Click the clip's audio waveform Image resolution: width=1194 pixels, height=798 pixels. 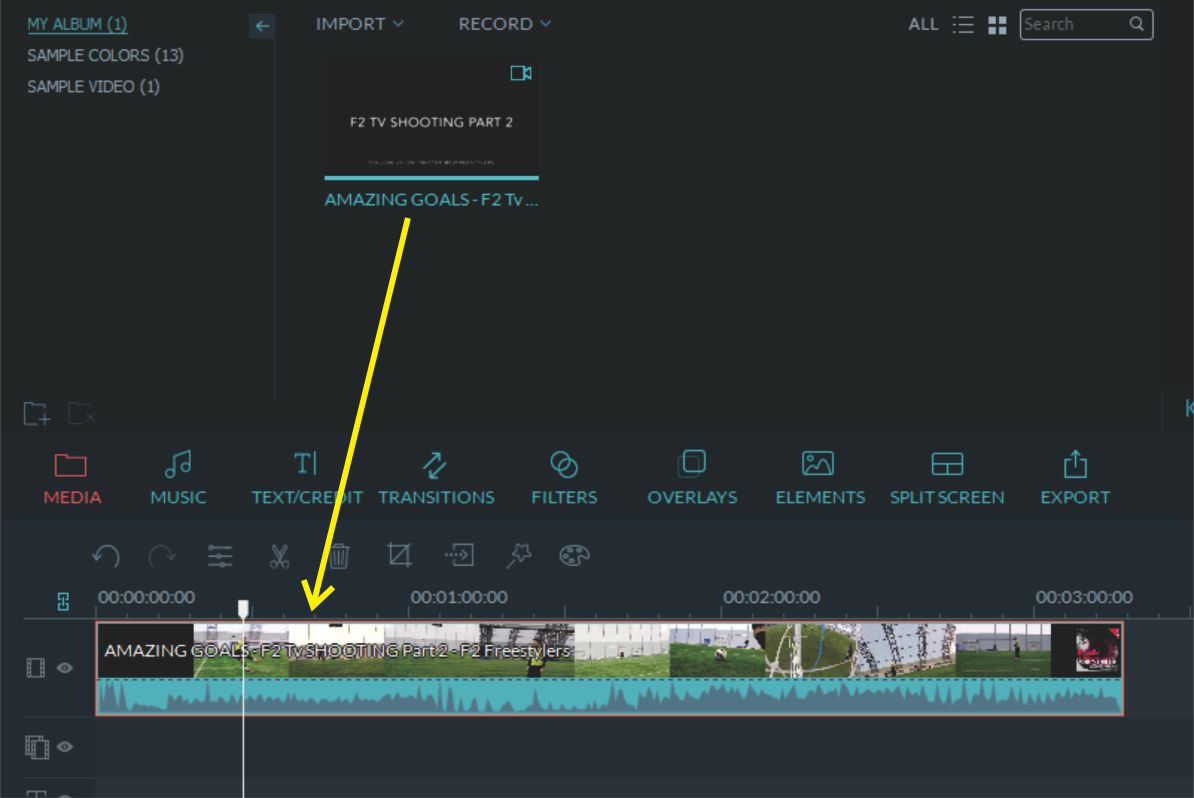pos(609,696)
